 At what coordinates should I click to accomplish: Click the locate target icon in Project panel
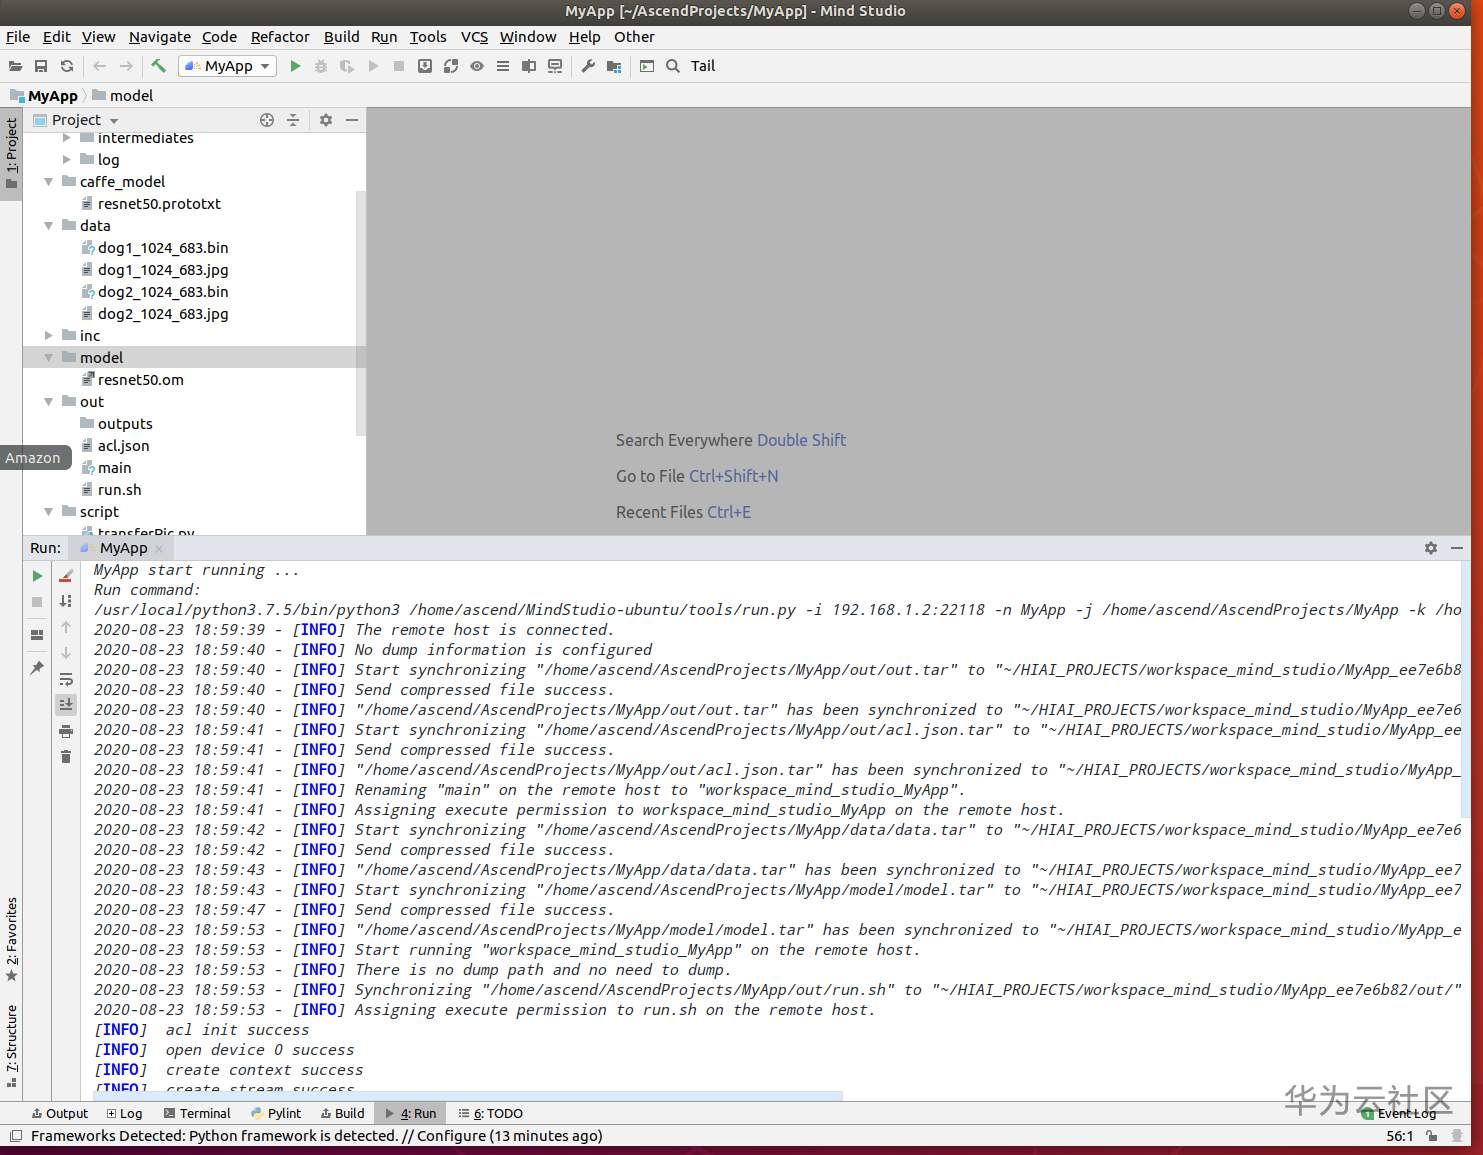tap(267, 120)
